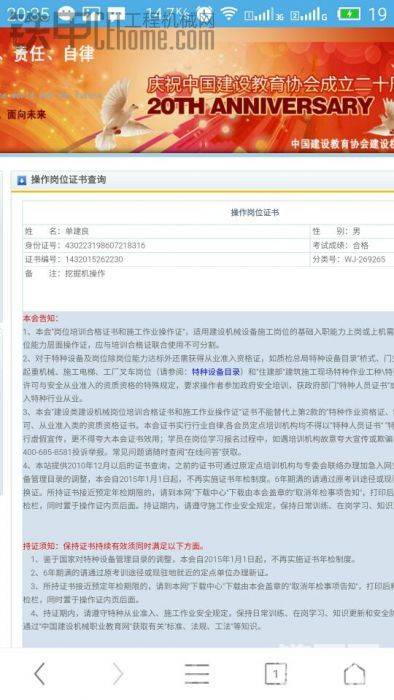Select the name value 单建良
The width and height of the screenshot is (394, 700).
(77, 231)
